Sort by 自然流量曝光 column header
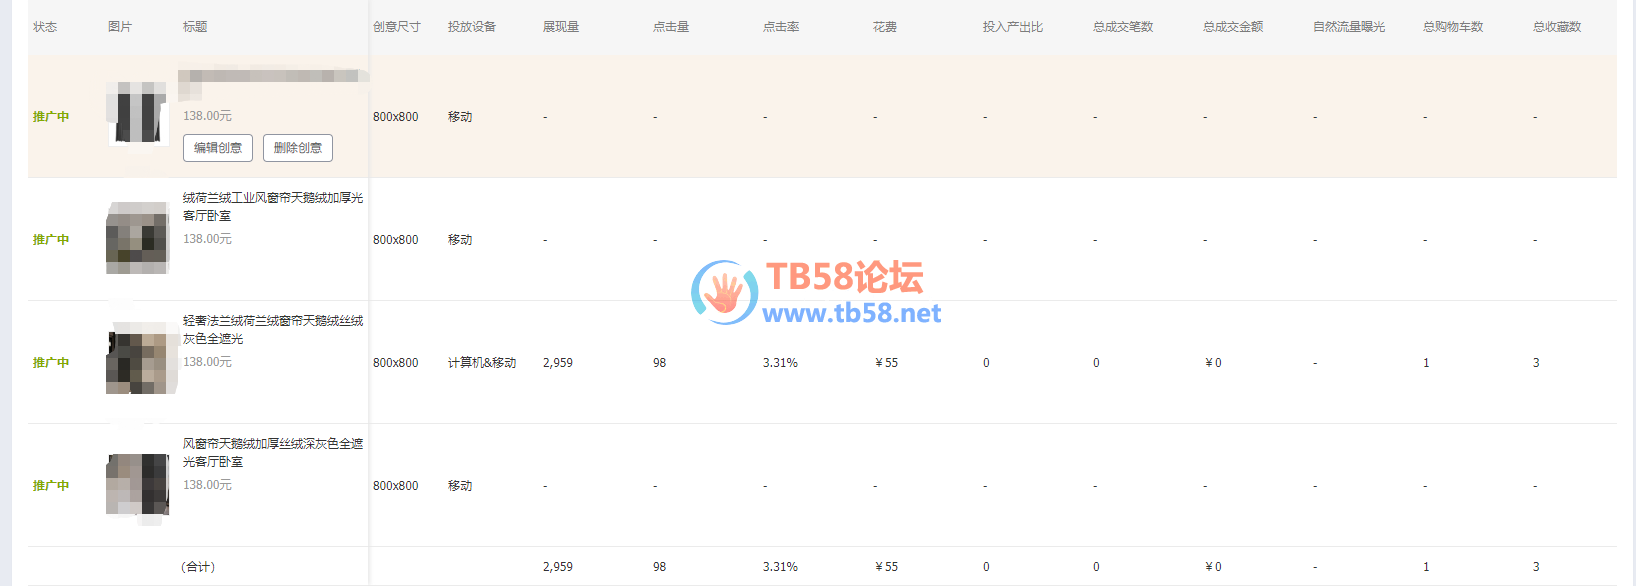The image size is (1636, 586). (x=1349, y=27)
